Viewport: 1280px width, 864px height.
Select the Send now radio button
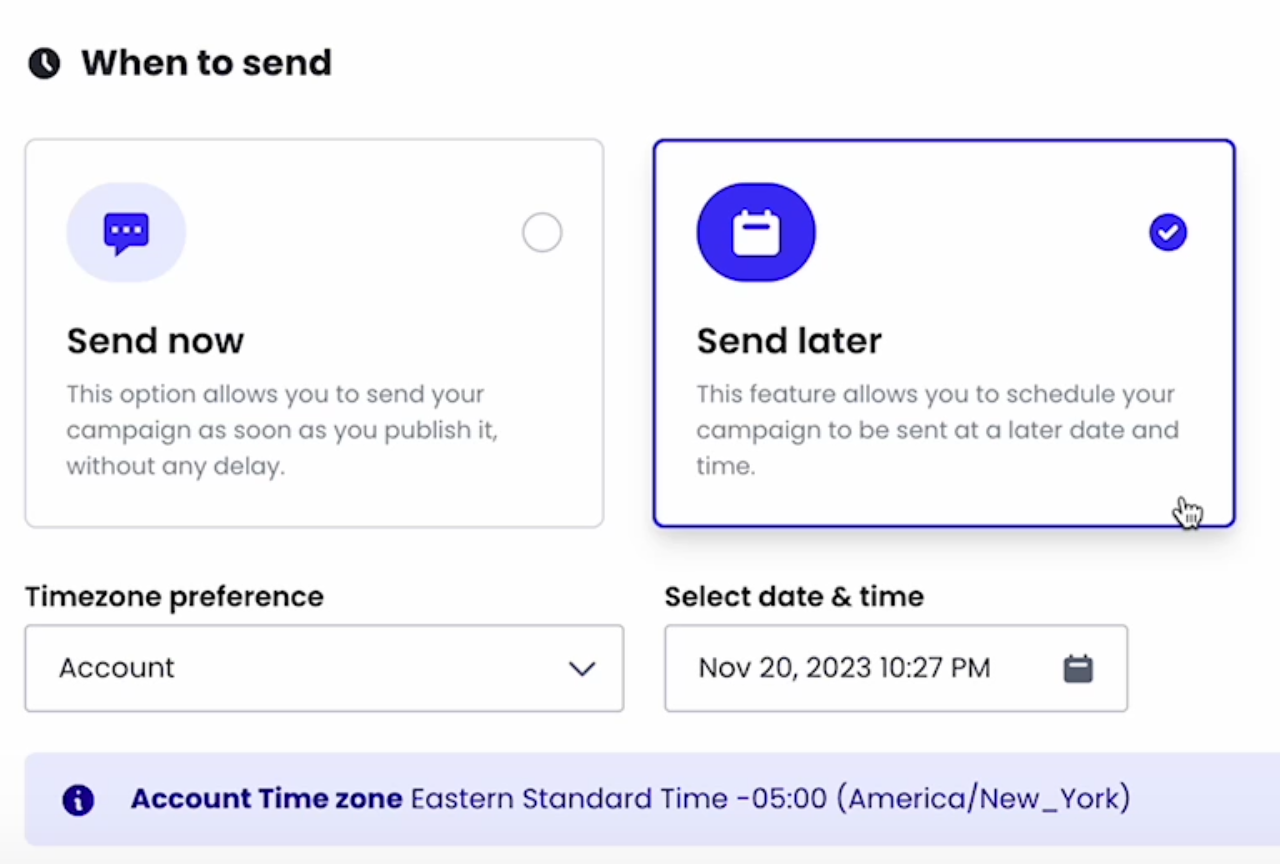pyautogui.click(x=542, y=233)
